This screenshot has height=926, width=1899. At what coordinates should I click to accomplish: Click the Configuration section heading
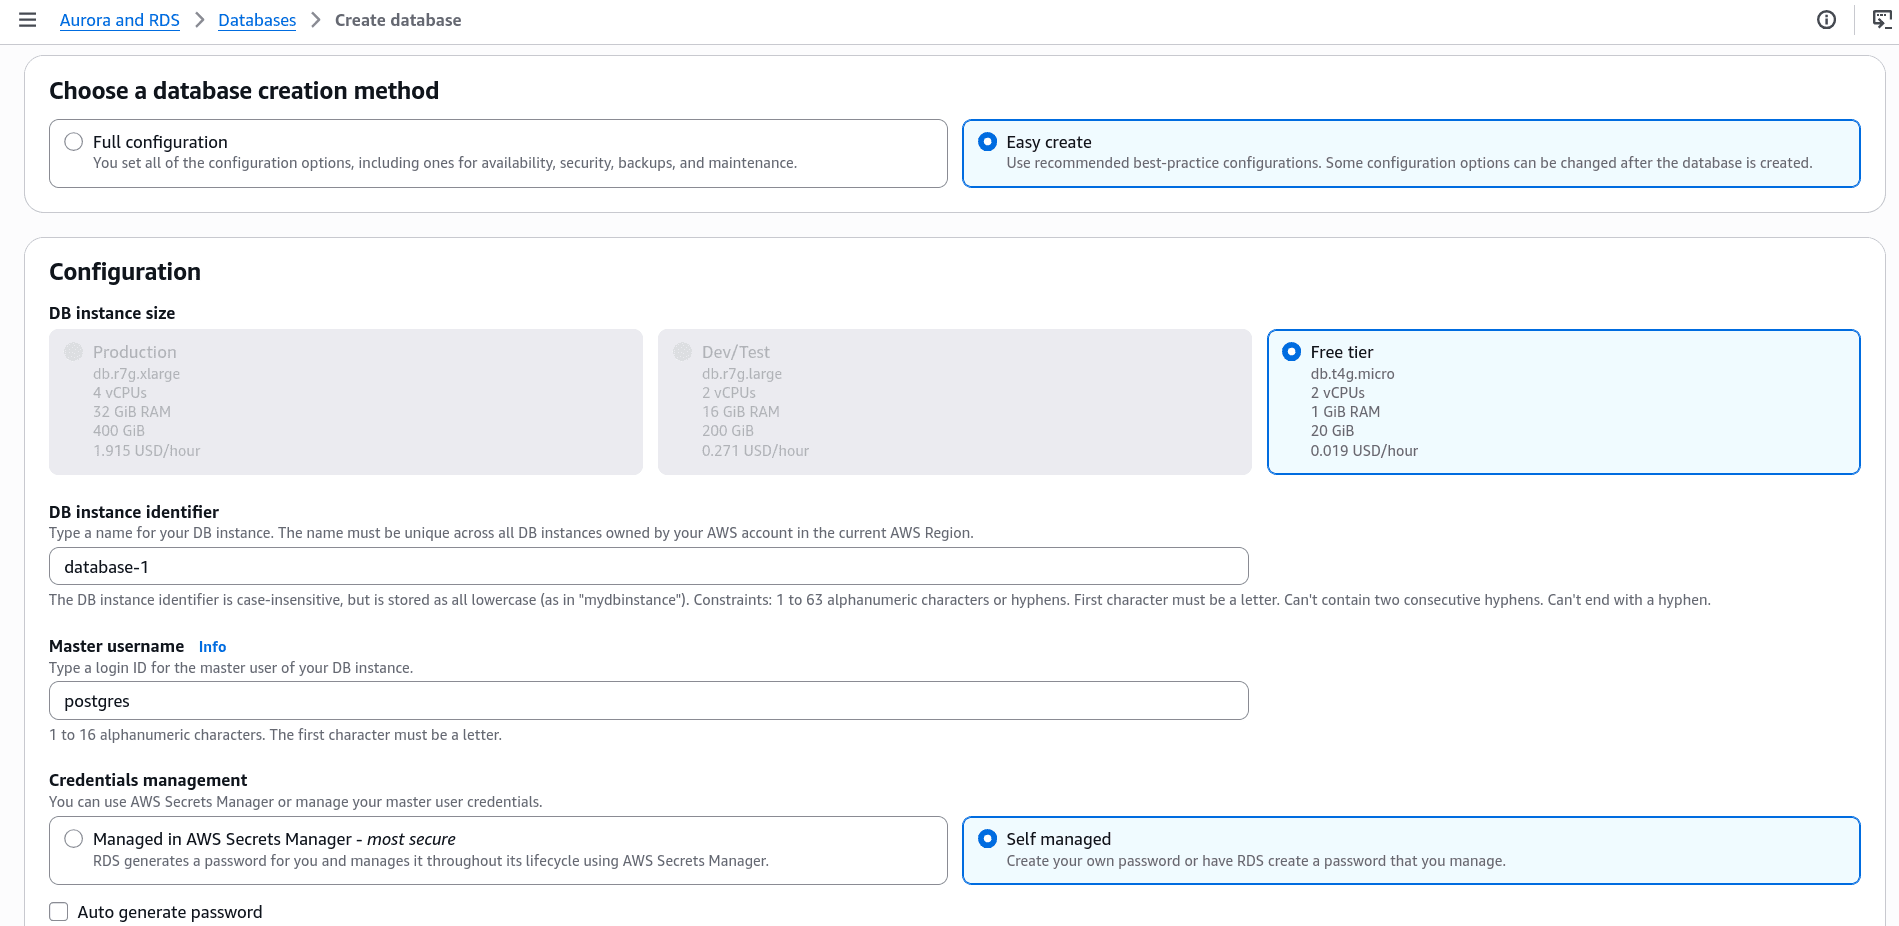(x=125, y=272)
